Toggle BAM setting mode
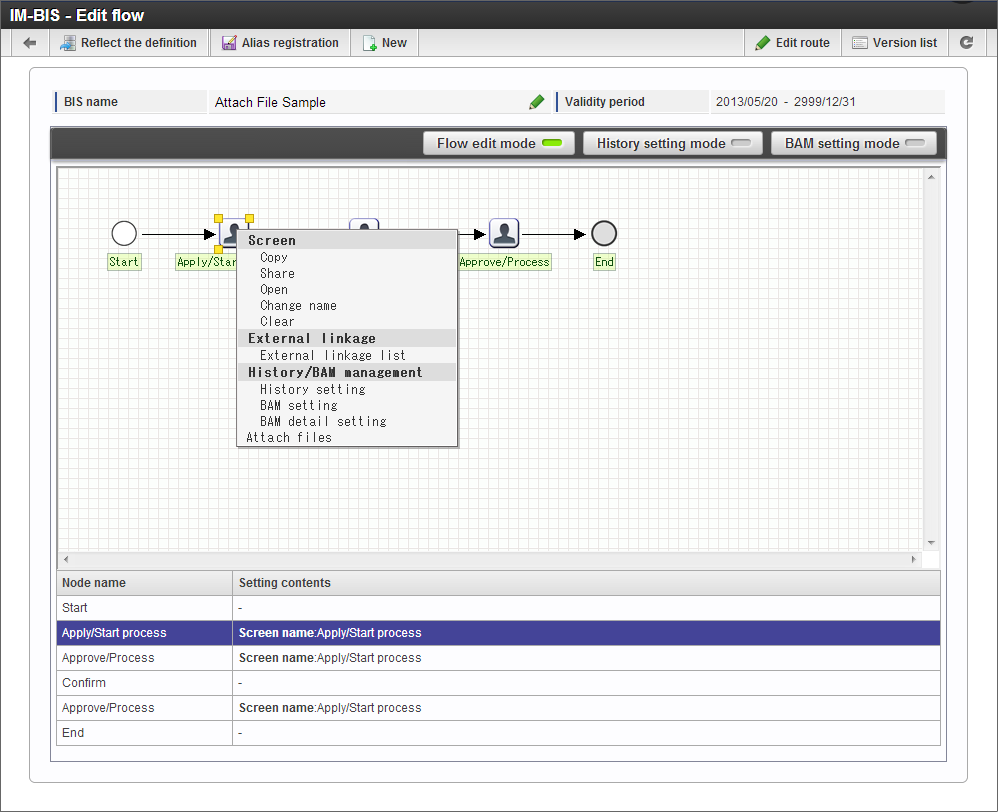The width and height of the screenshot is (998, 812). point(854,143)
